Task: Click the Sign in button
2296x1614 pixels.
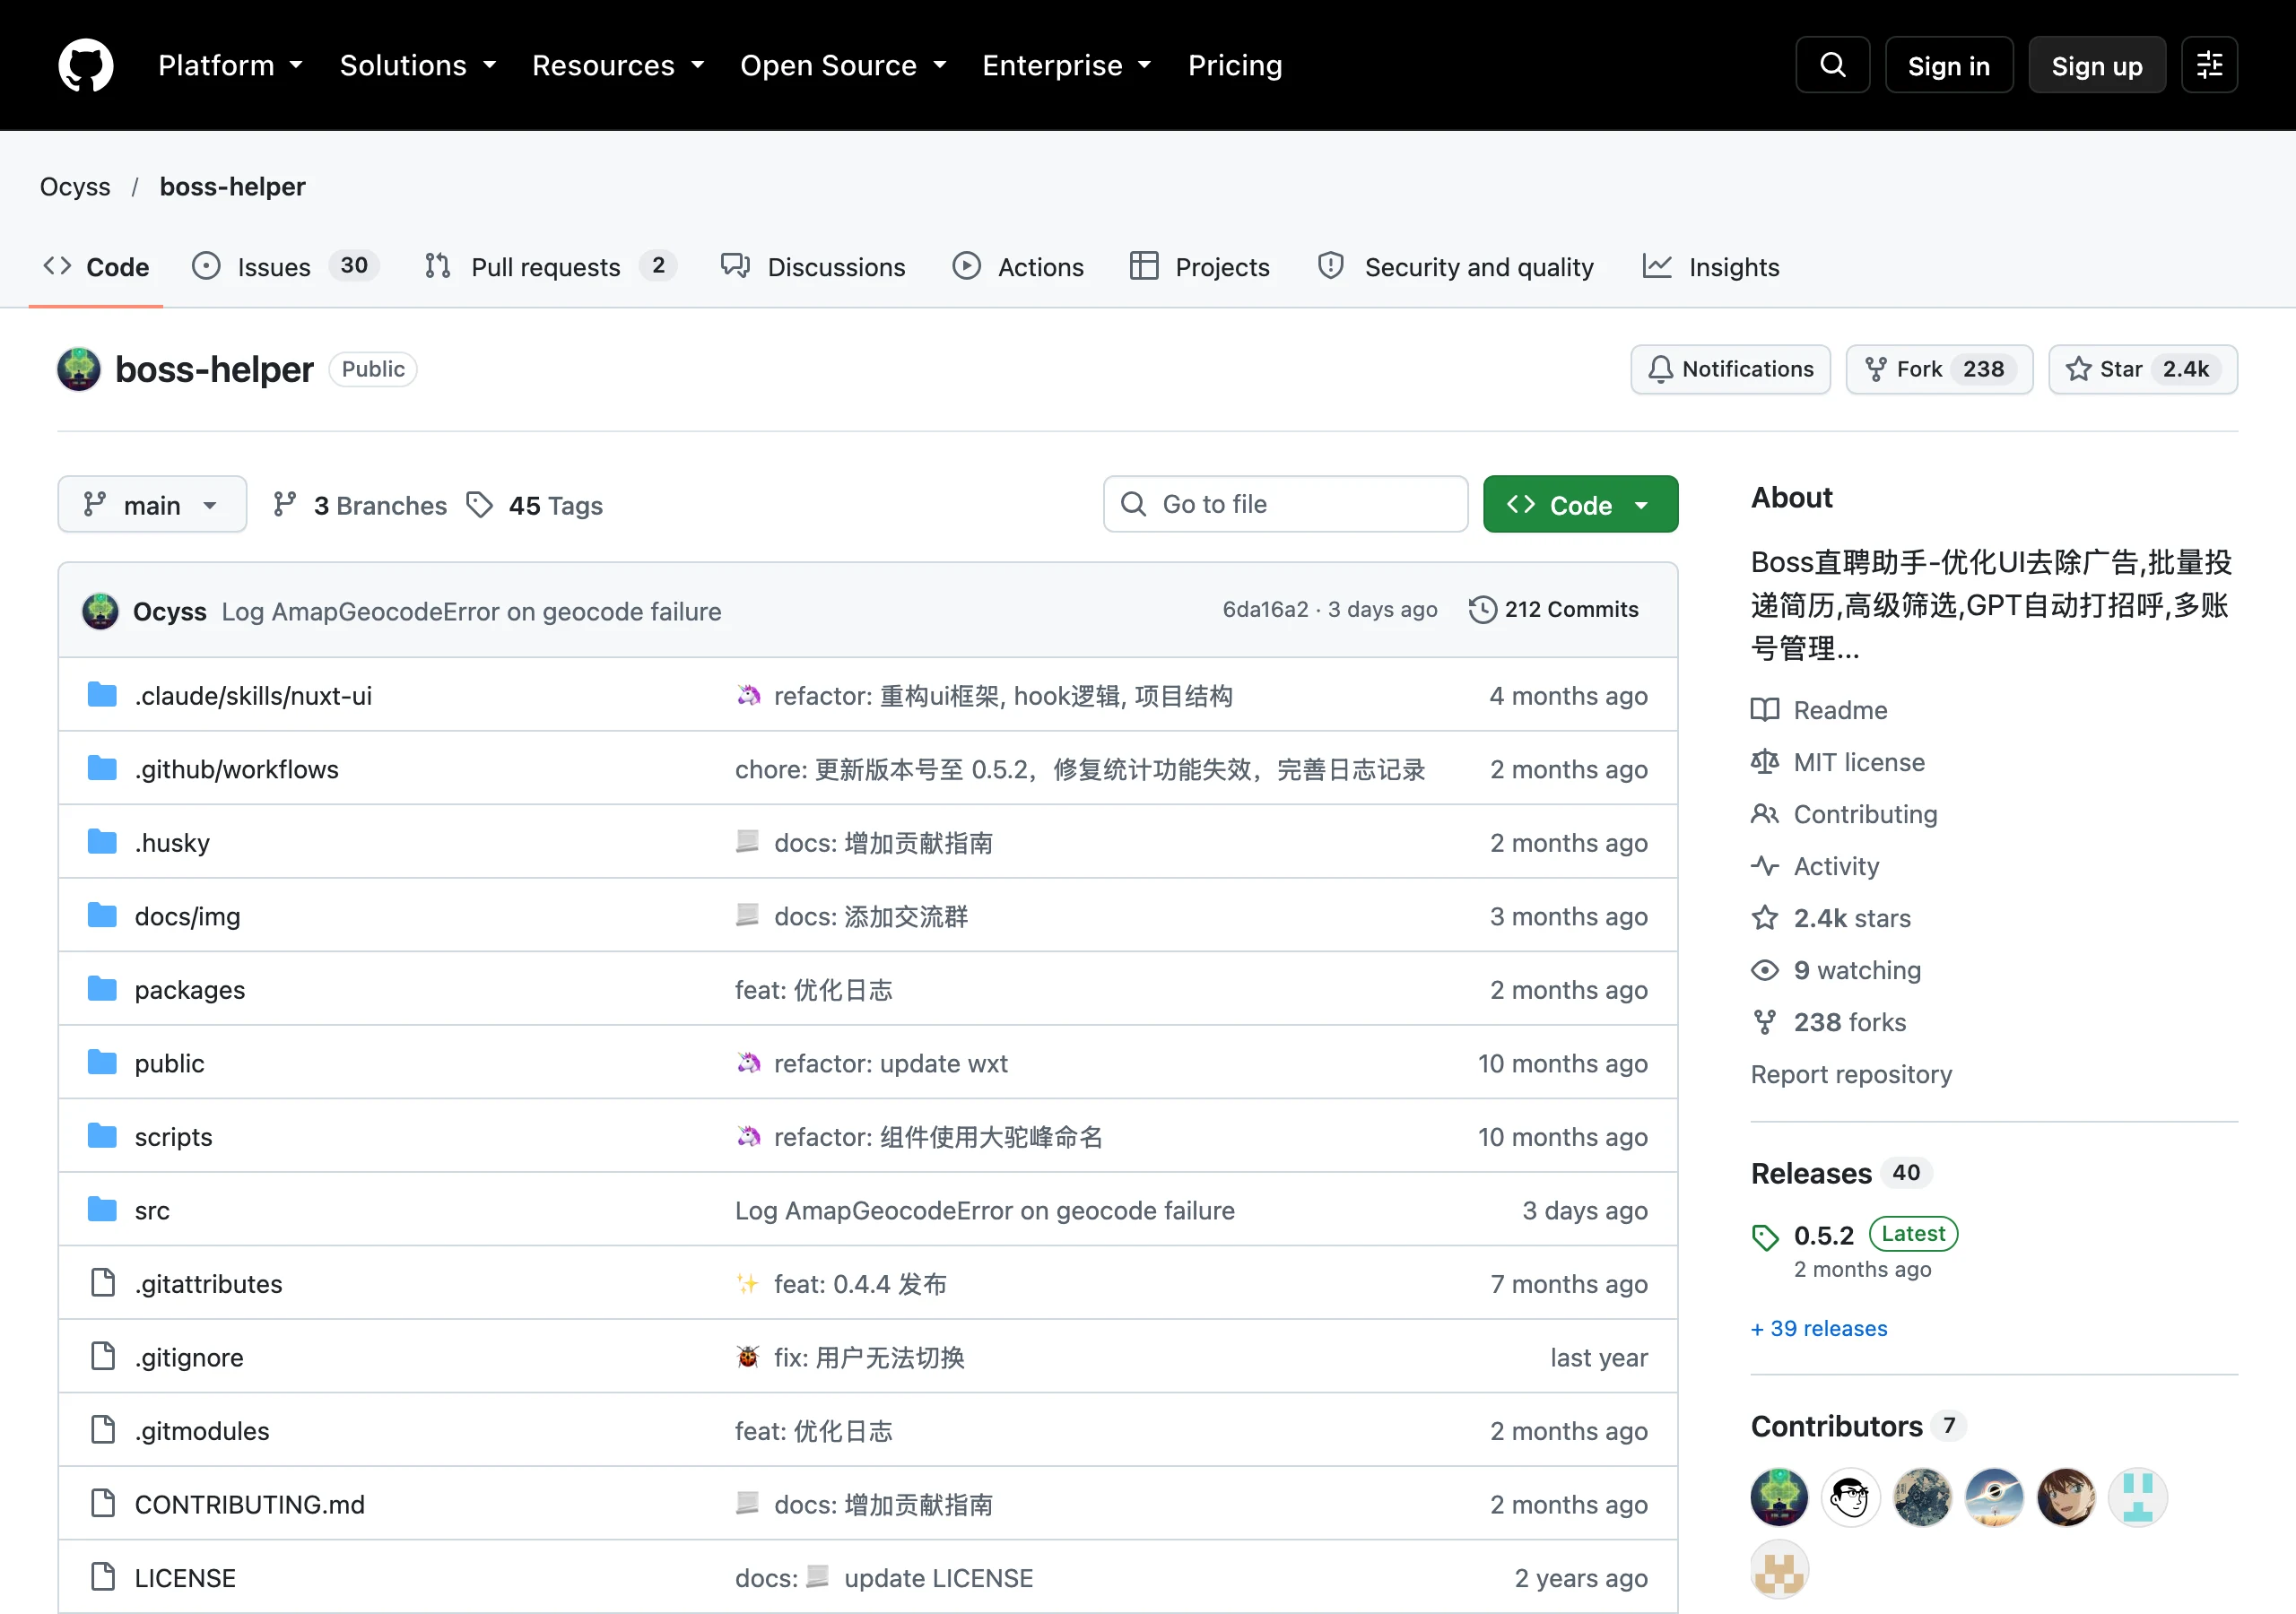Action: click(x=1948, y=65)
